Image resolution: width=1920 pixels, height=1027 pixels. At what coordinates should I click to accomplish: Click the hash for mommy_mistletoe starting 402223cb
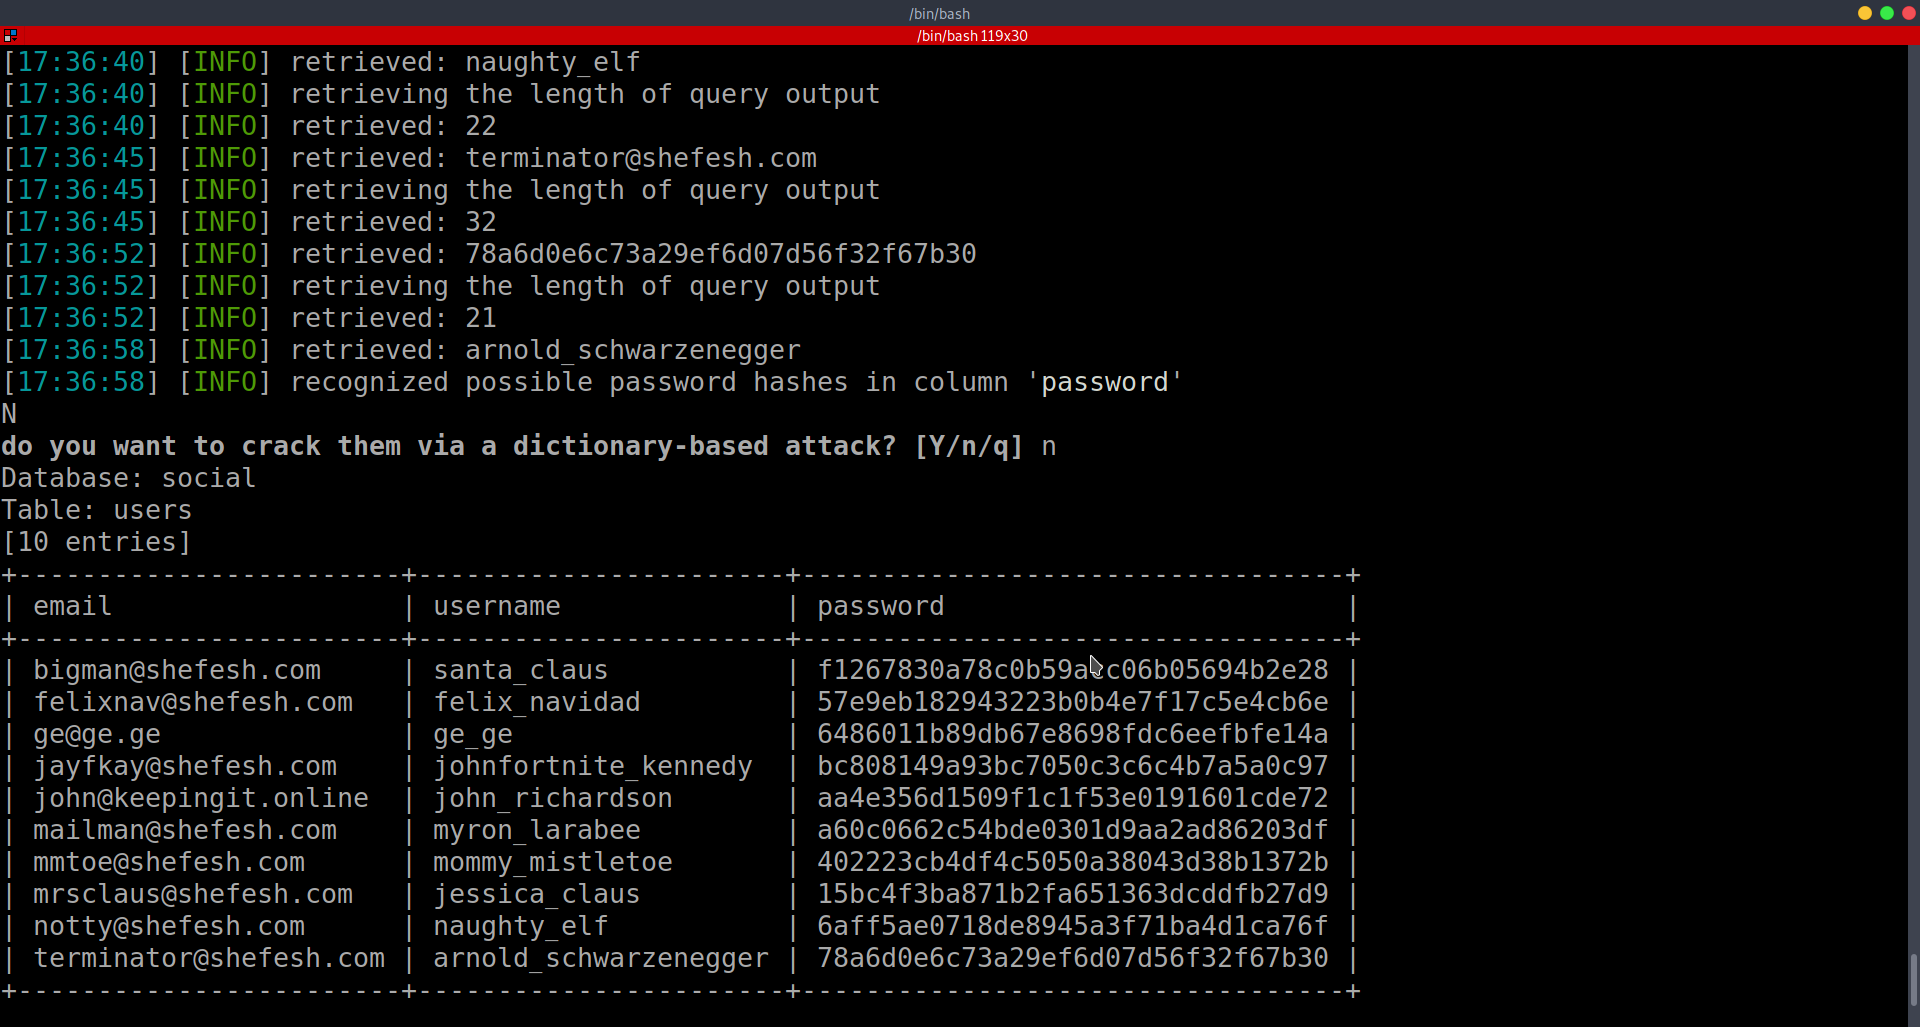[1072, 862]
